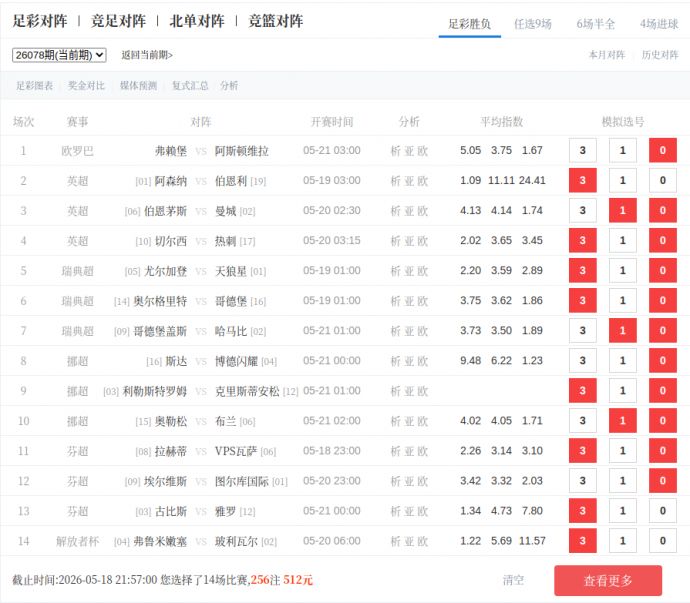
Task: Click the 查看更多 button
Action: tap(608, 581)
